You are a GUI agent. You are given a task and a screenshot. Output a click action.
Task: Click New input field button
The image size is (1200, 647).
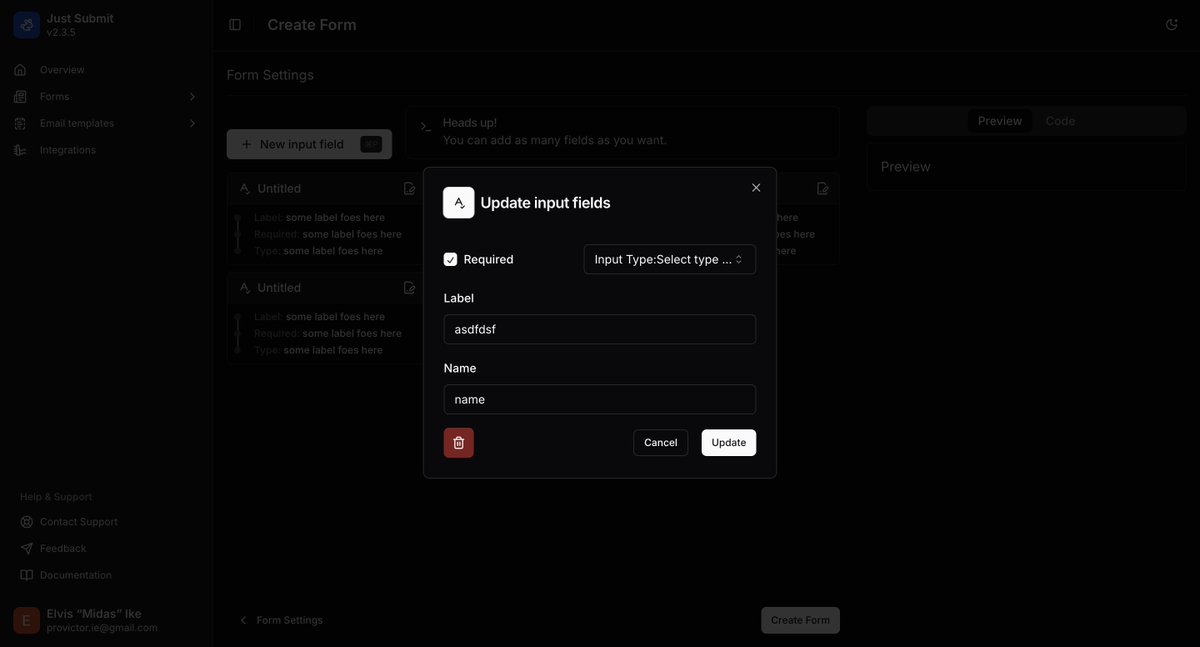(x=309, y=144)
